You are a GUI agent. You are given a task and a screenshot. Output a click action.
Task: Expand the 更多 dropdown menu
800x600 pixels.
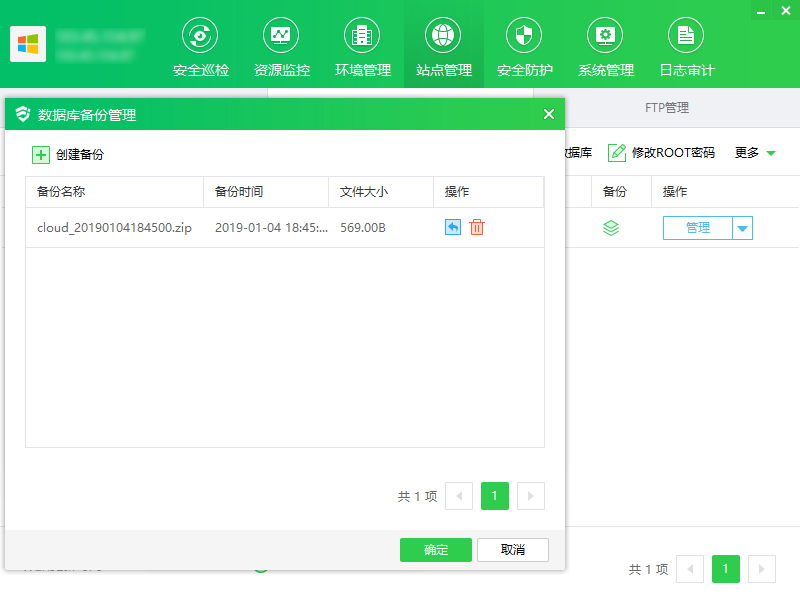[x=755, y=153]
